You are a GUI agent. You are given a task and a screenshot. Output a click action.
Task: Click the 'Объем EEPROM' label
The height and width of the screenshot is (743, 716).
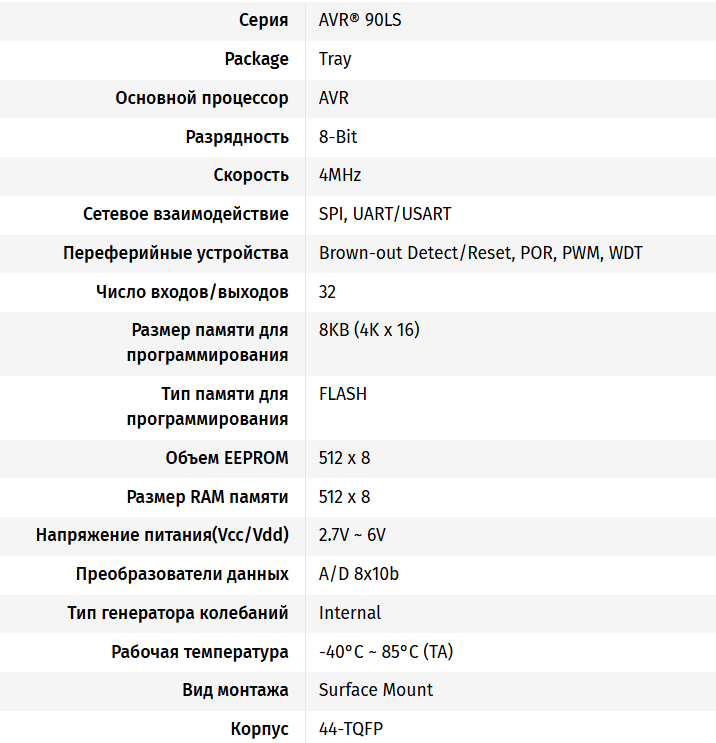(227, 458)
